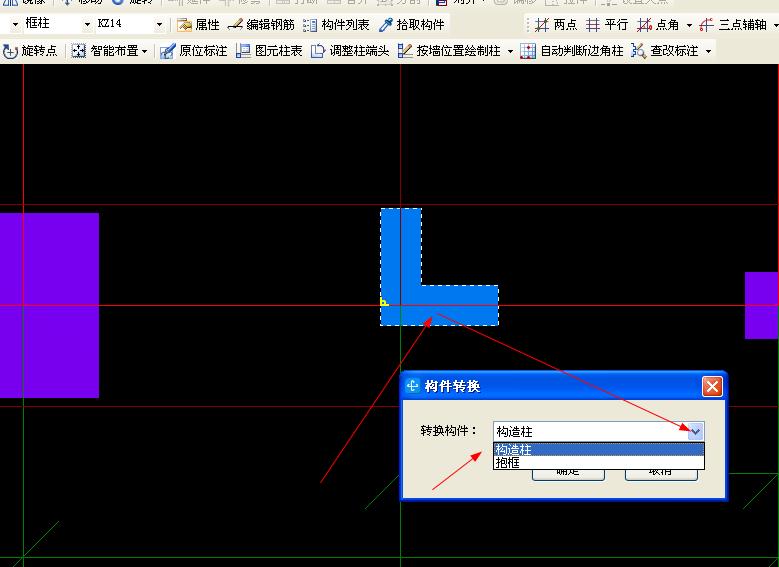
Task: Expand the small arrow left of 框柱
Action: [15, 24]
